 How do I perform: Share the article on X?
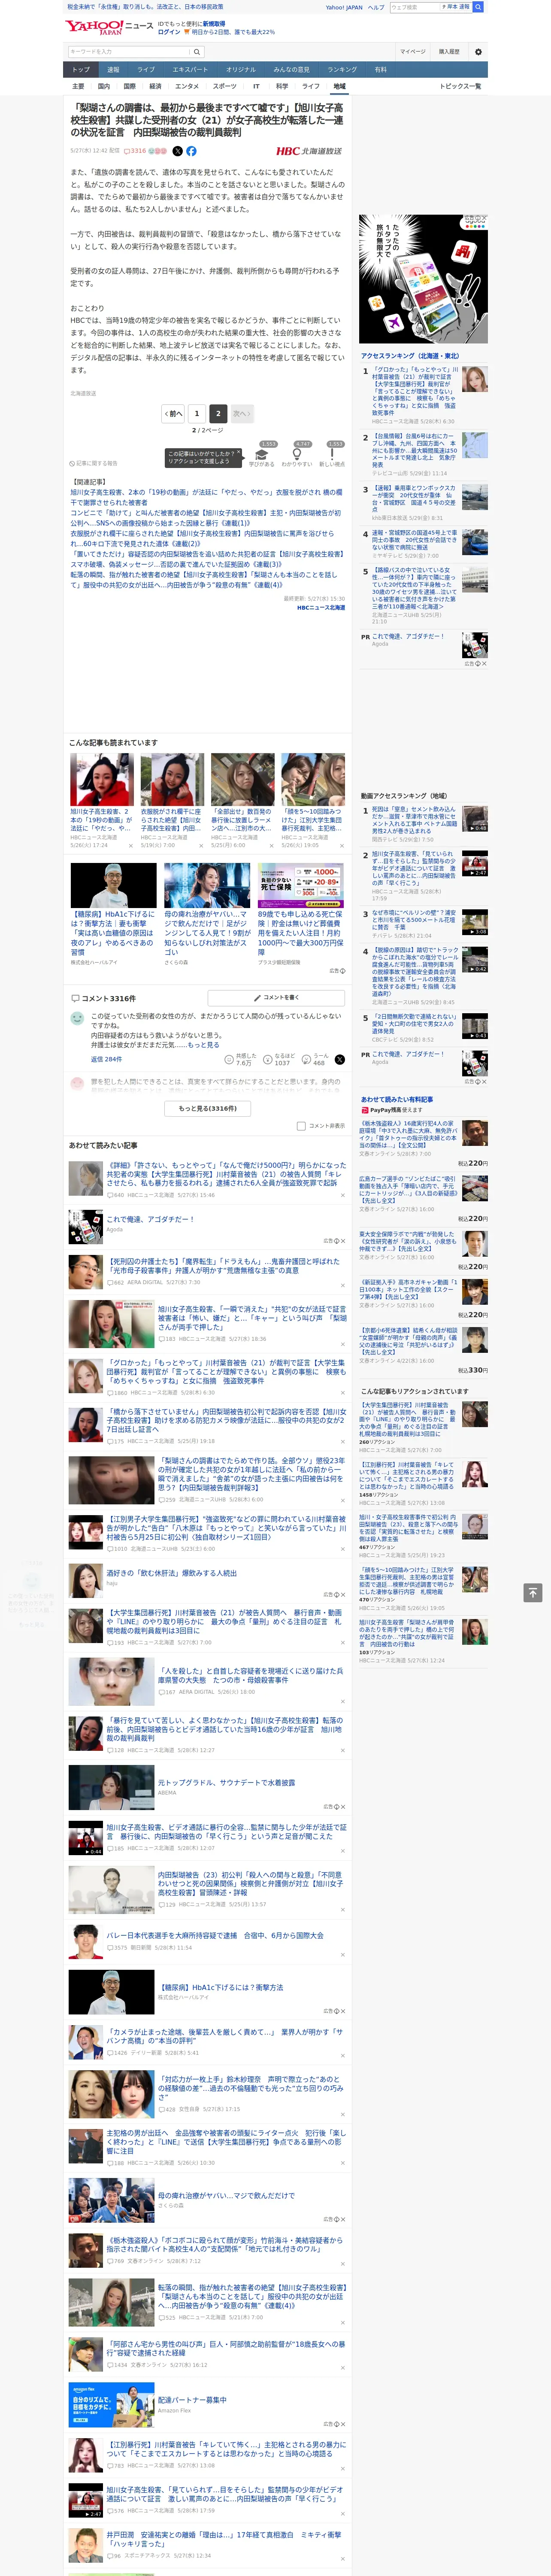coord(178,151)
